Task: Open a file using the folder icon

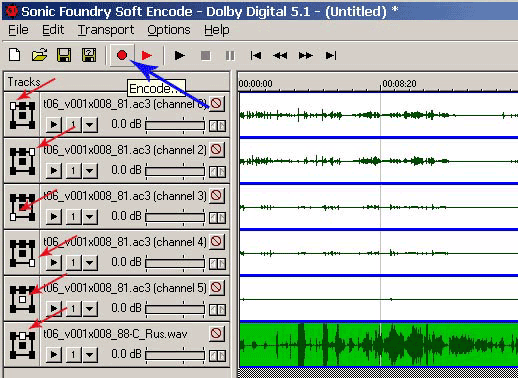Action: 39,55
